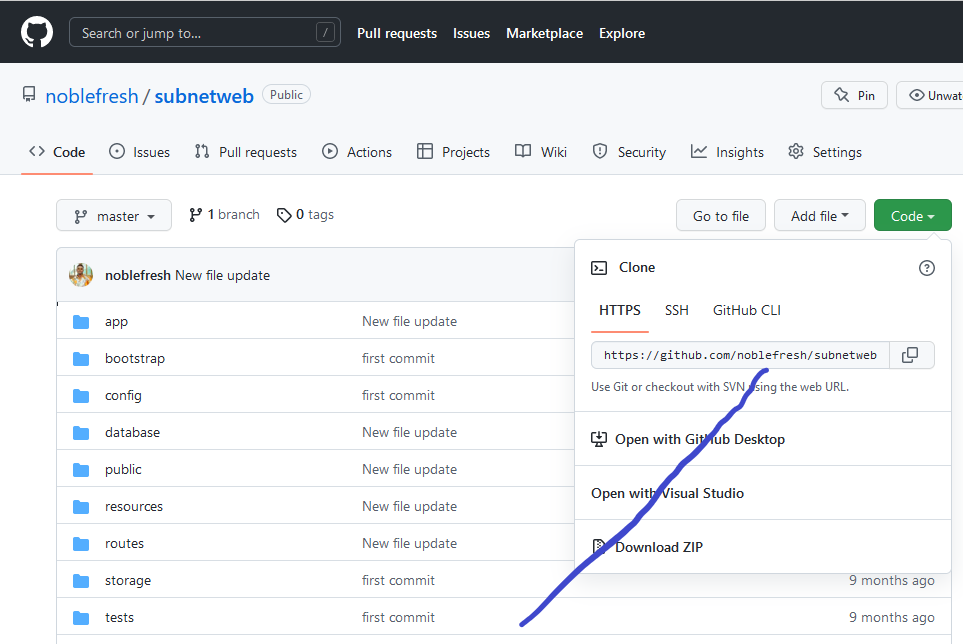Pin the repository with Pin button
This screenshot has width=963, height=644.
click(854, 95)
